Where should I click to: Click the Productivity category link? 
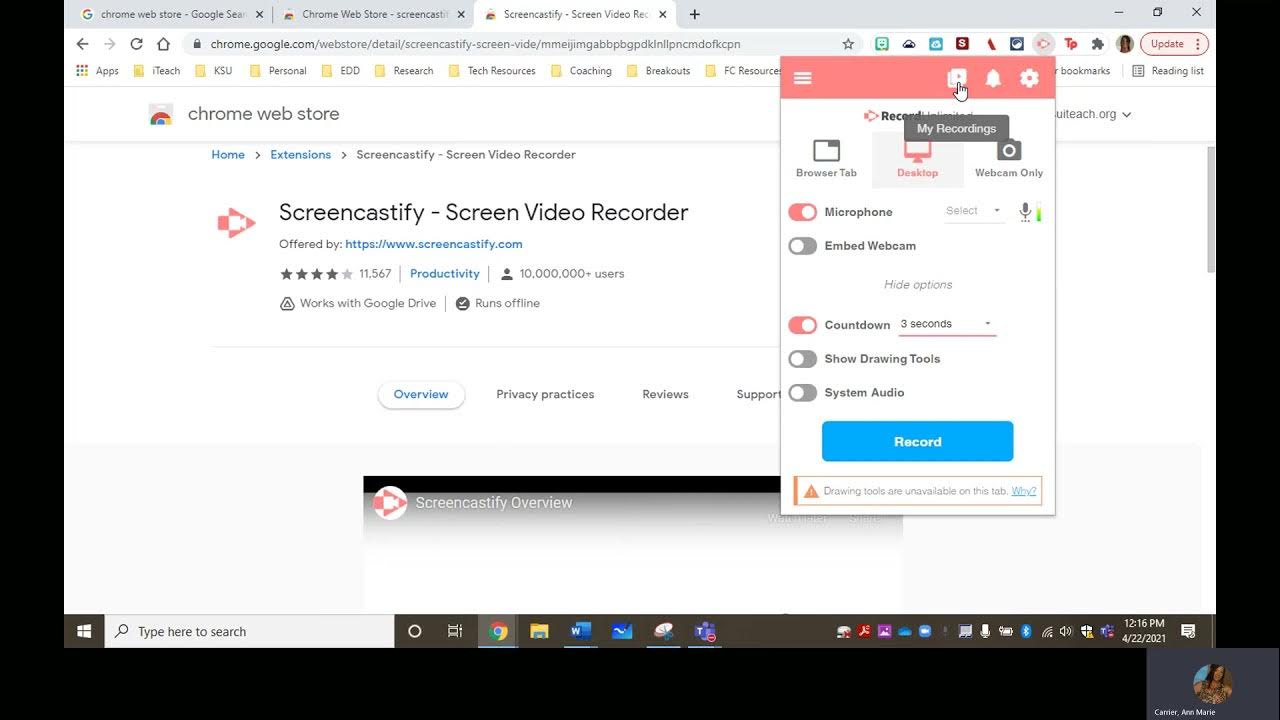[445, 274]
